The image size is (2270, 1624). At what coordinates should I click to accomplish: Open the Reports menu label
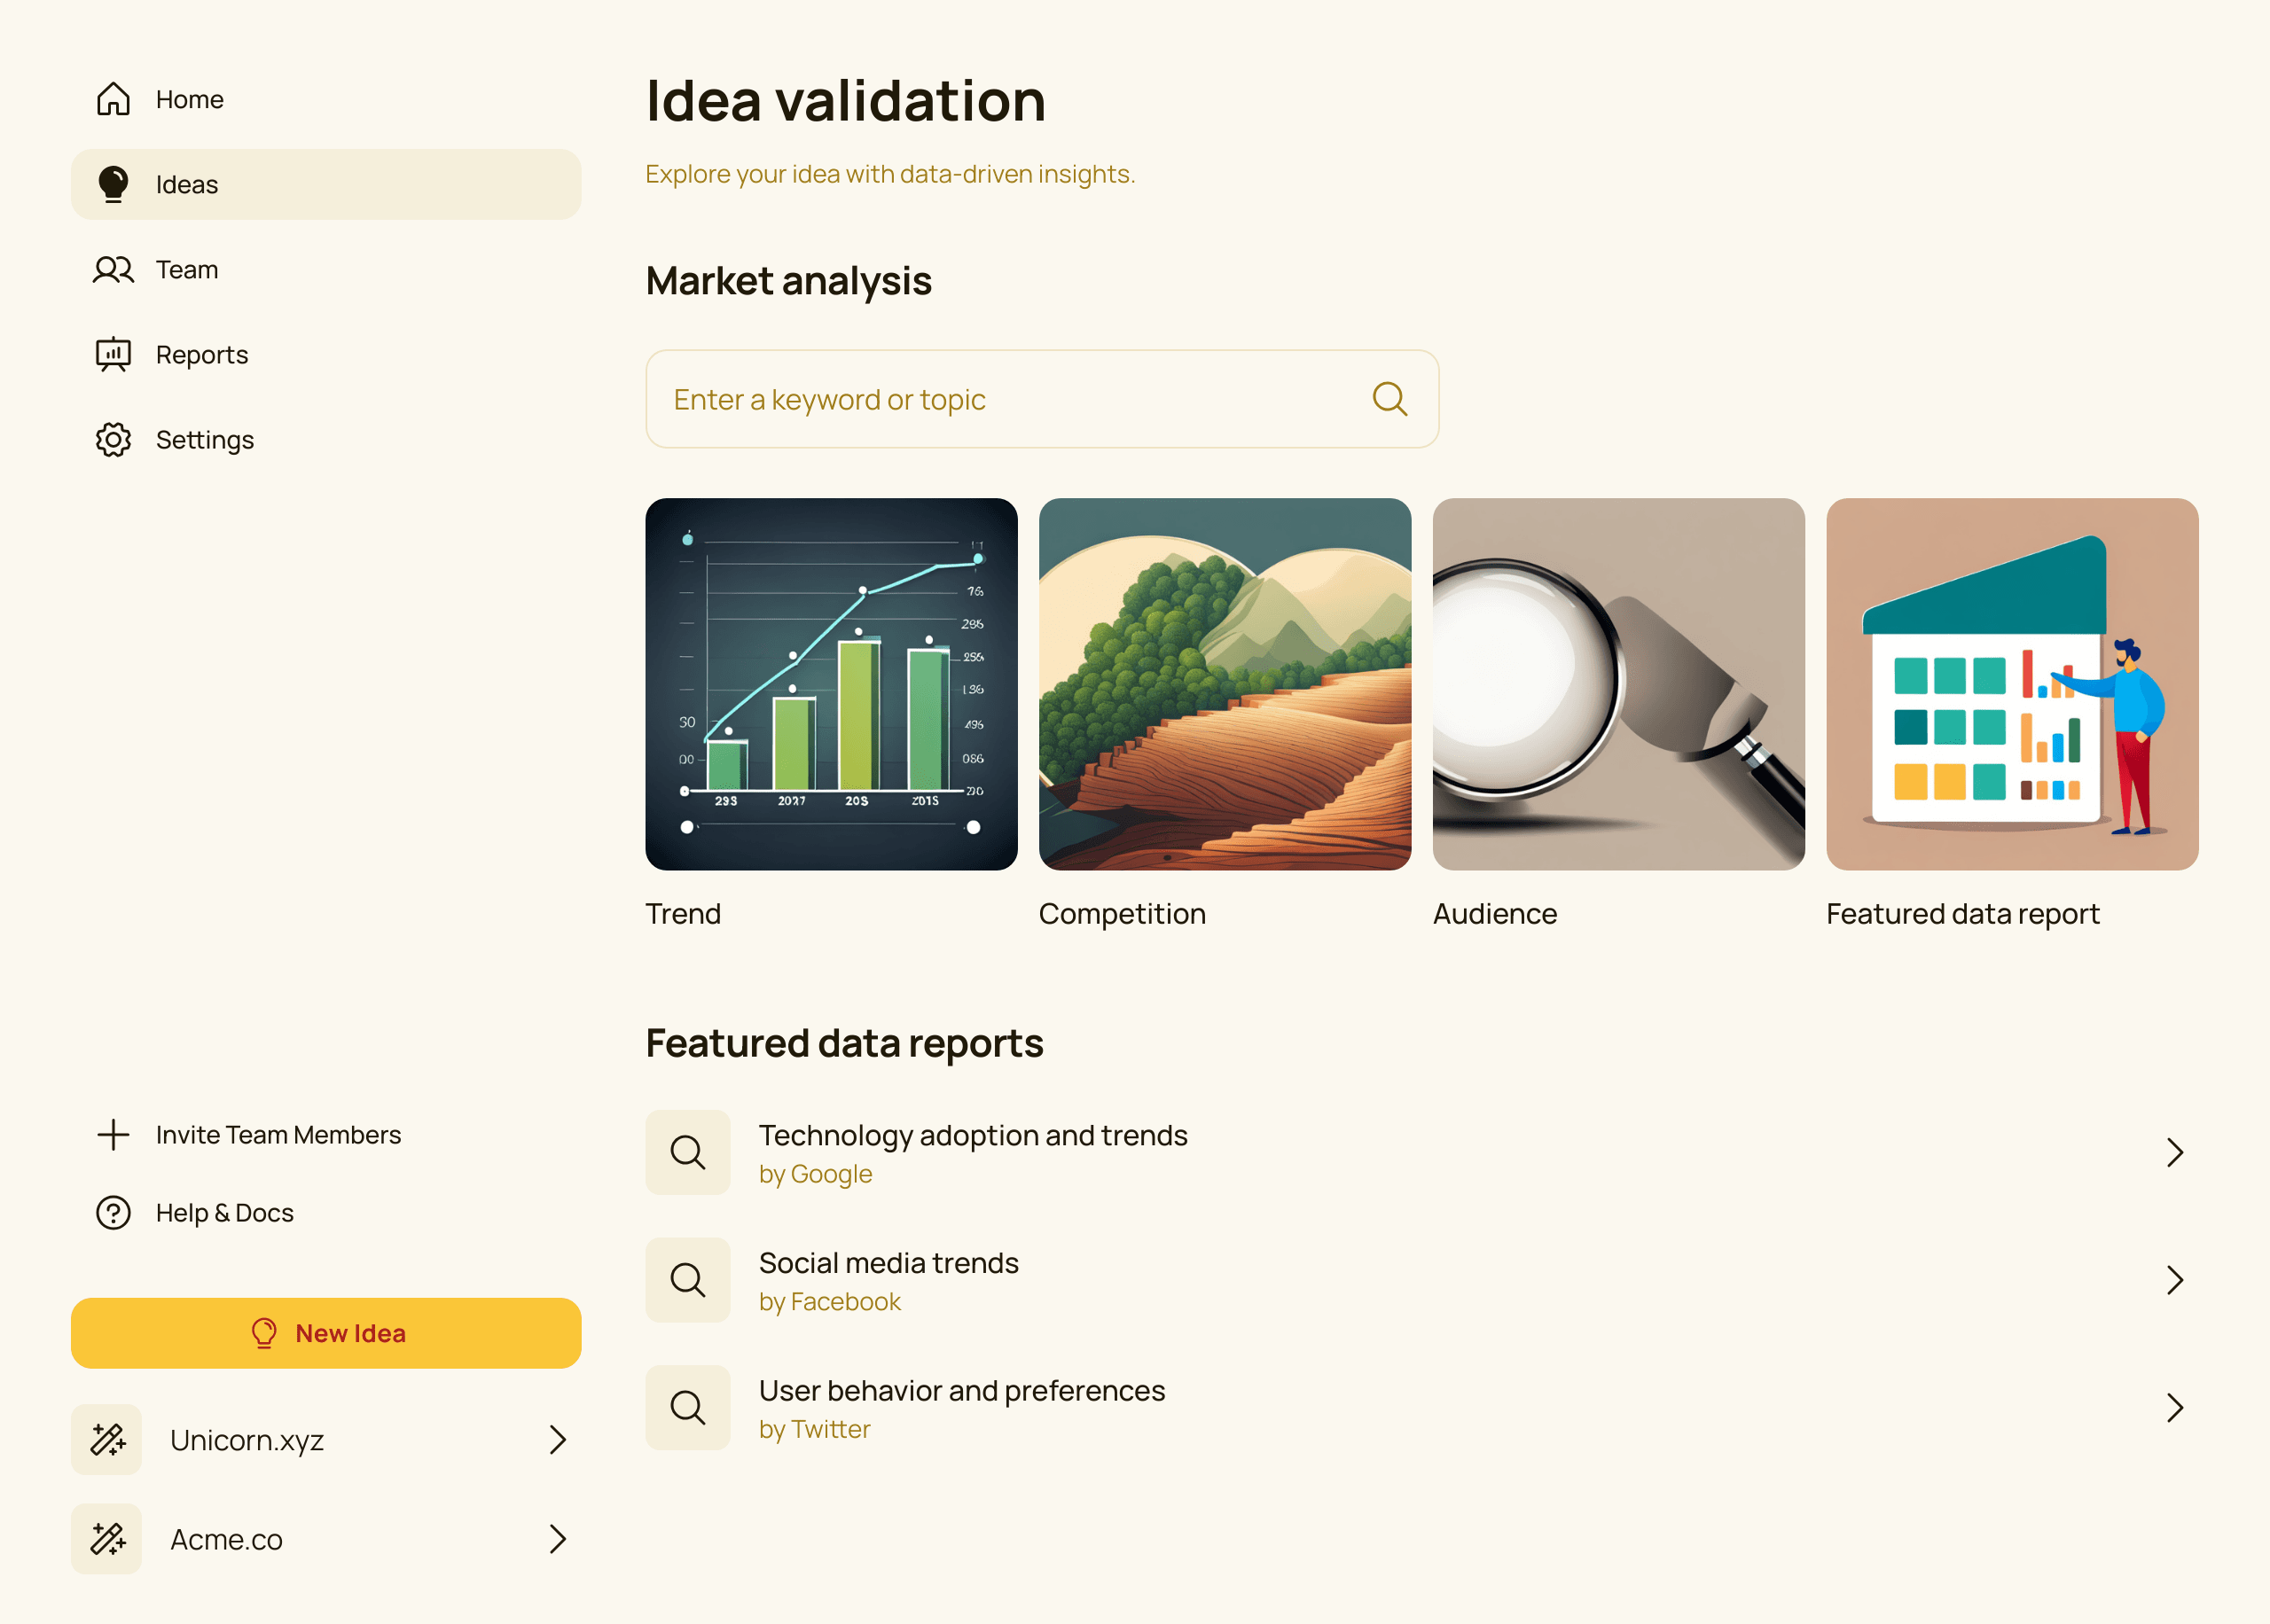[x=202, y=355]
